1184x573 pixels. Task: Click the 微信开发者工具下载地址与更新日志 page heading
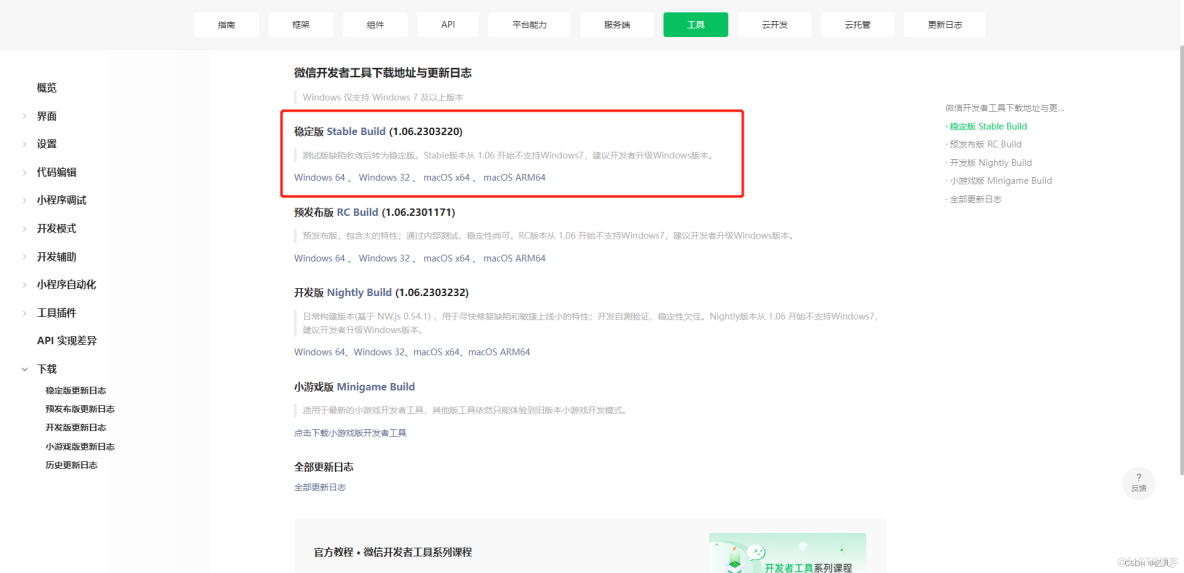tap(383, 72)
